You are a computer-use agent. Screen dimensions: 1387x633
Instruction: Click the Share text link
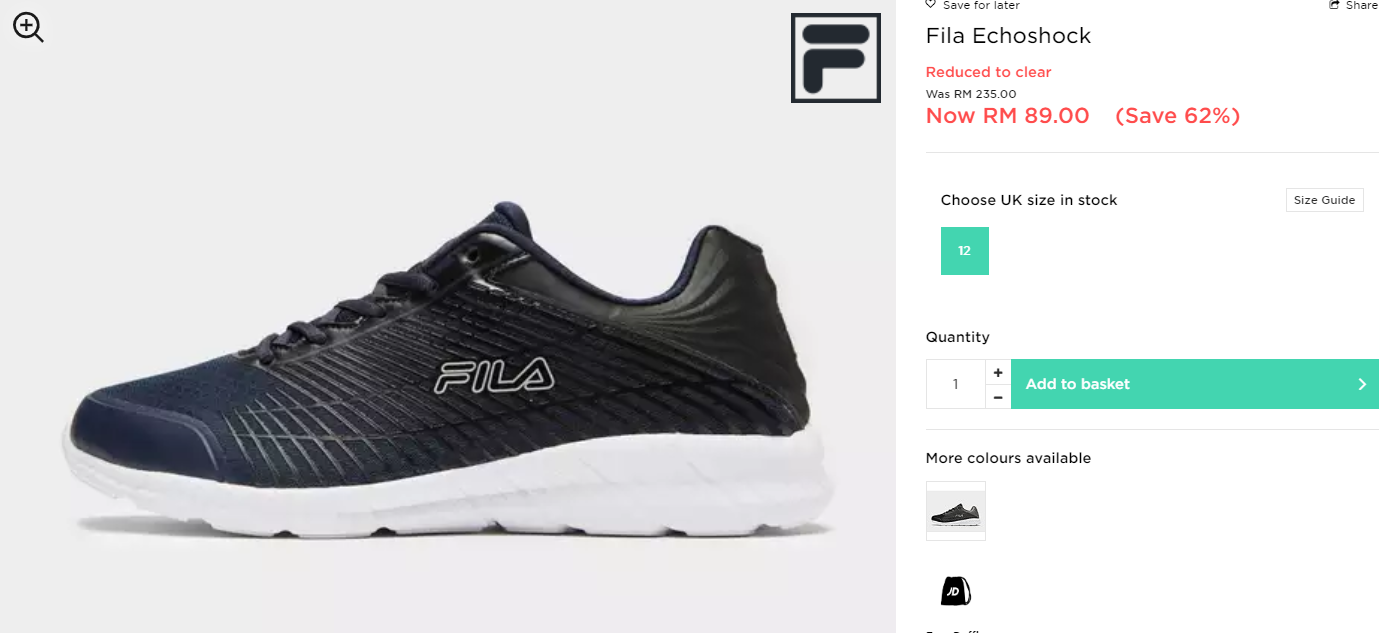click(x=1362, y=5)
